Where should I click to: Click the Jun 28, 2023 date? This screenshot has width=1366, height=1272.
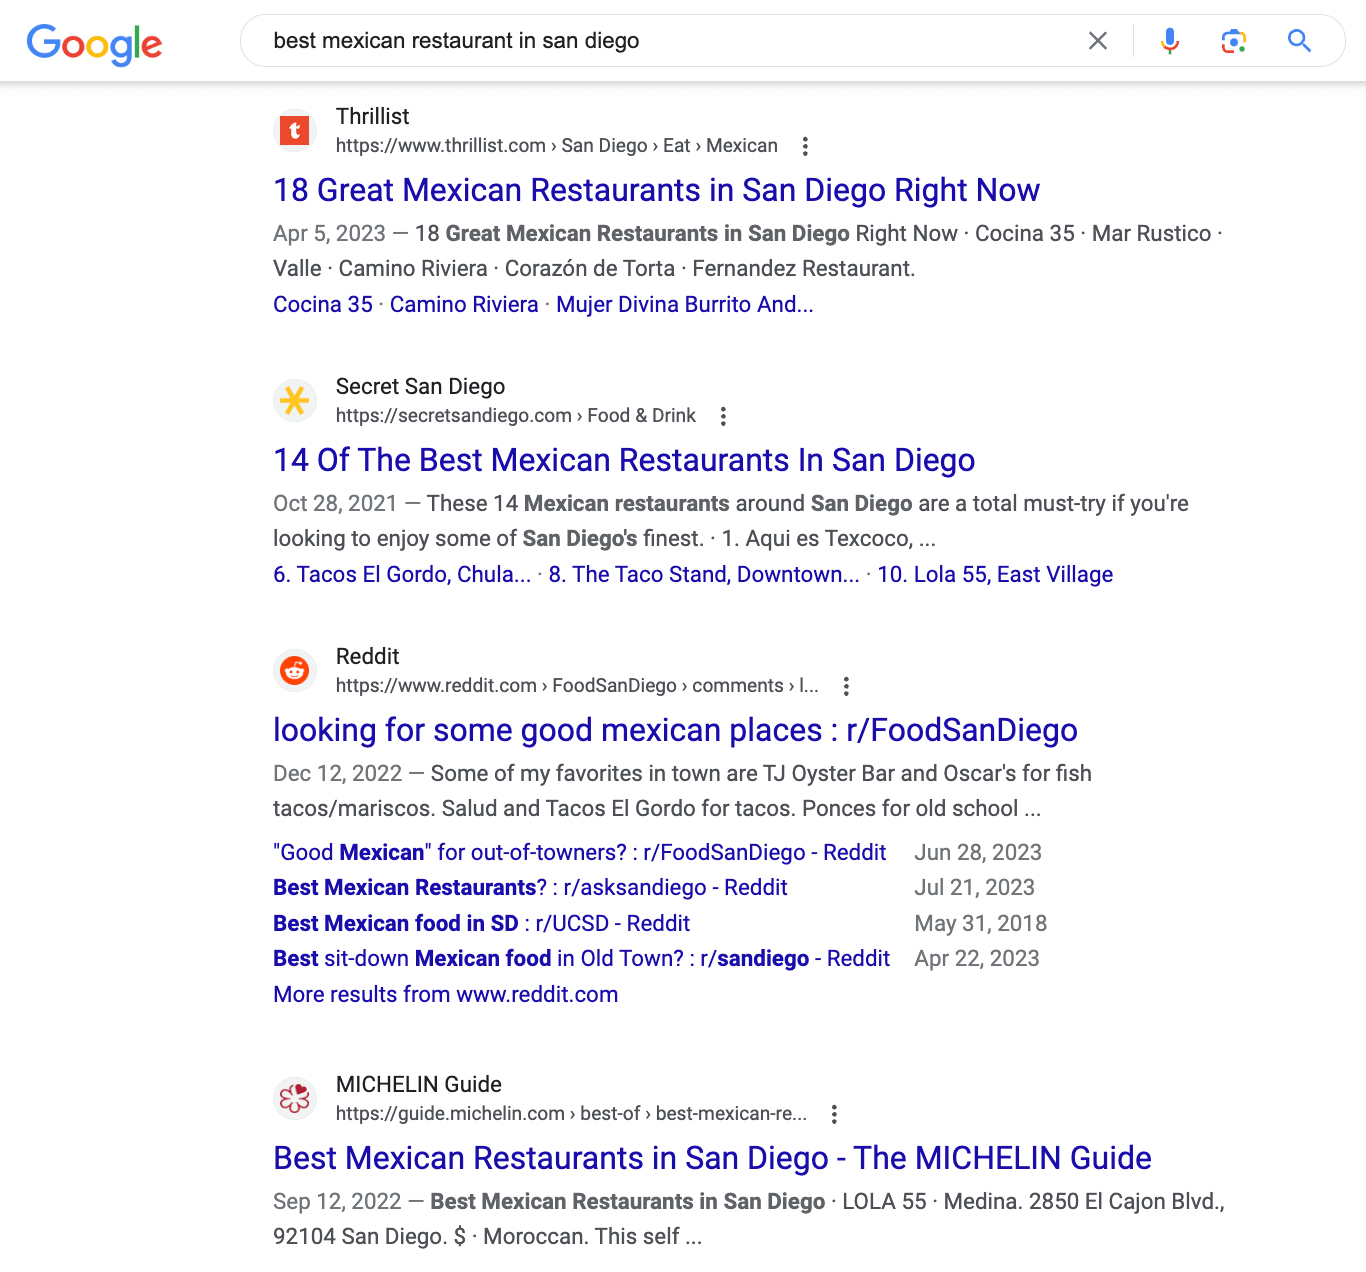(x=978, y=852)
